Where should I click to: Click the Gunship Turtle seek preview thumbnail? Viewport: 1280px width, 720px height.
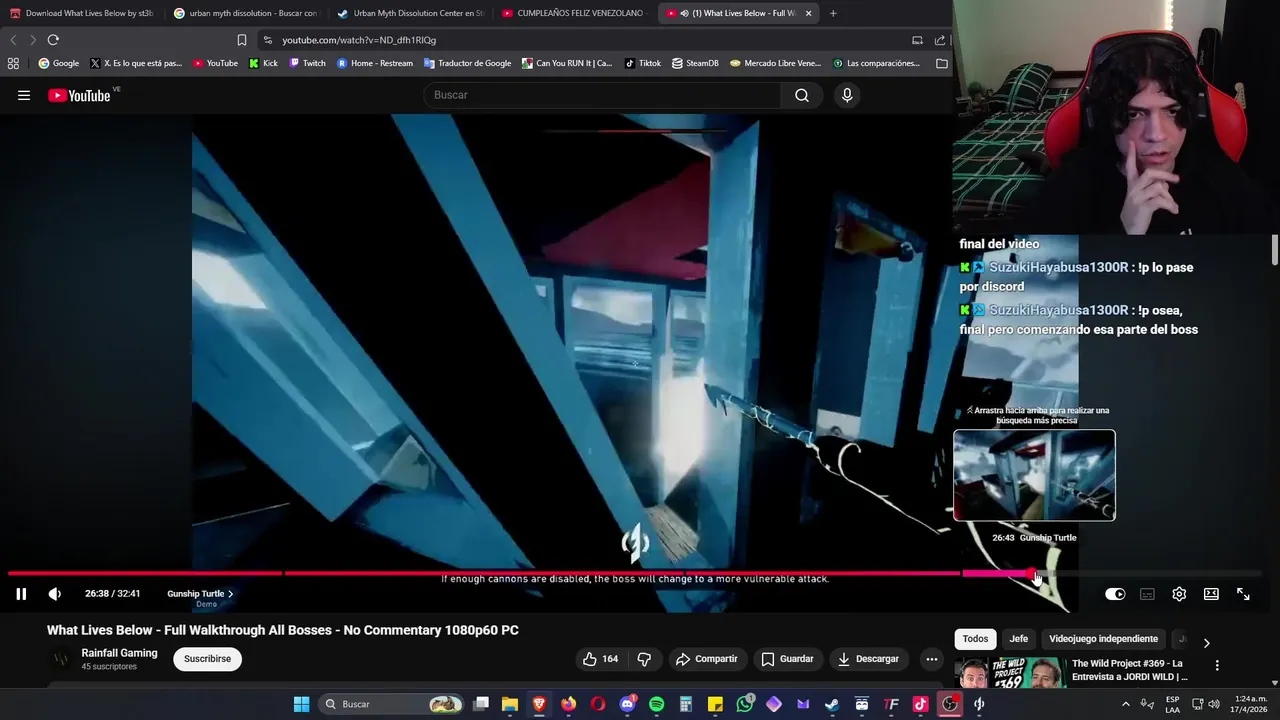tap(1034, 475)
